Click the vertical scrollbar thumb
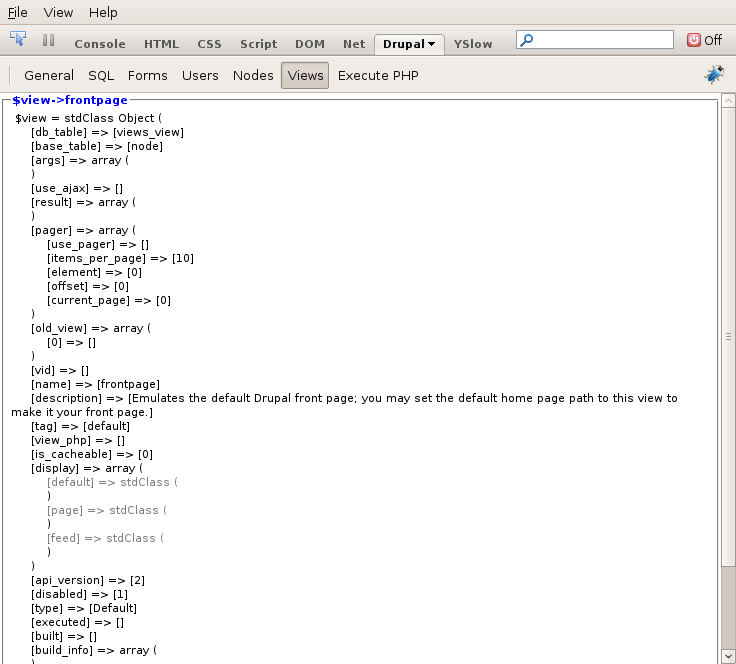The width and height of the screenshot is (736, 664). tap(728, 337)
